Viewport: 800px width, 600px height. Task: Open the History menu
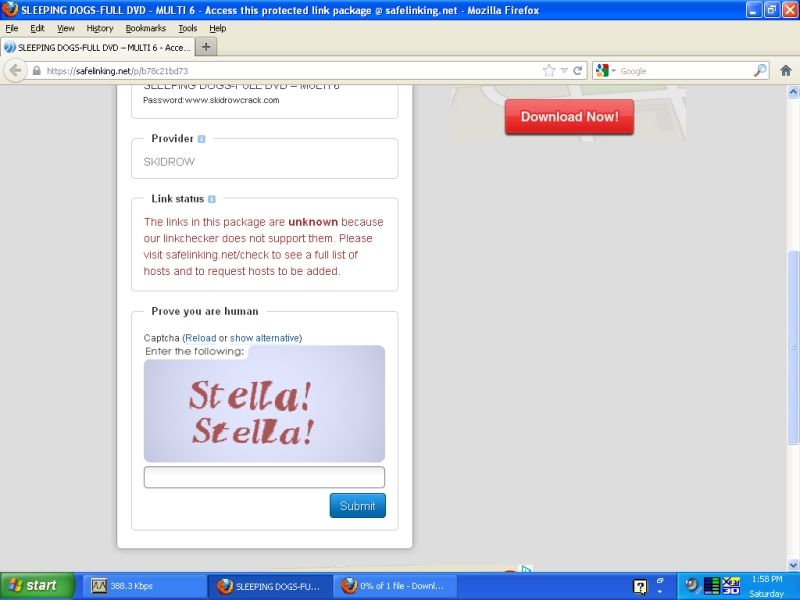(x=100, y=28)
